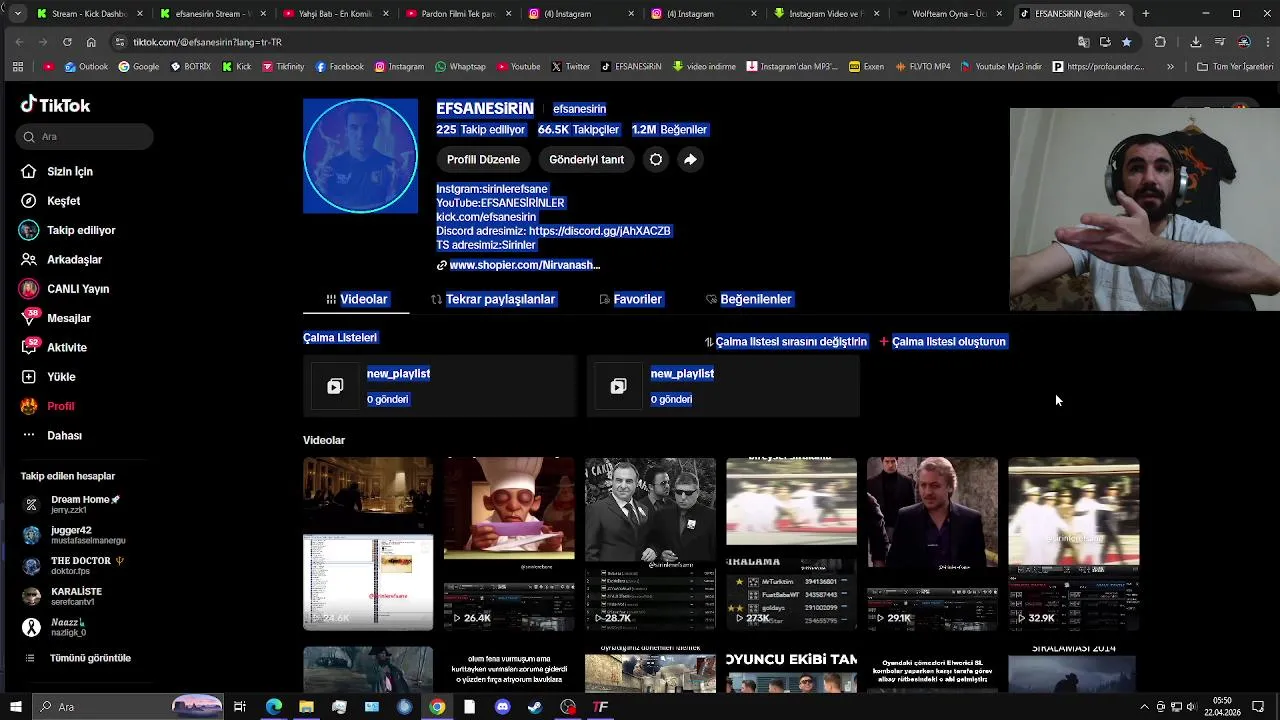
Task: Open the first new_playlist card
Action: (439, 386)
